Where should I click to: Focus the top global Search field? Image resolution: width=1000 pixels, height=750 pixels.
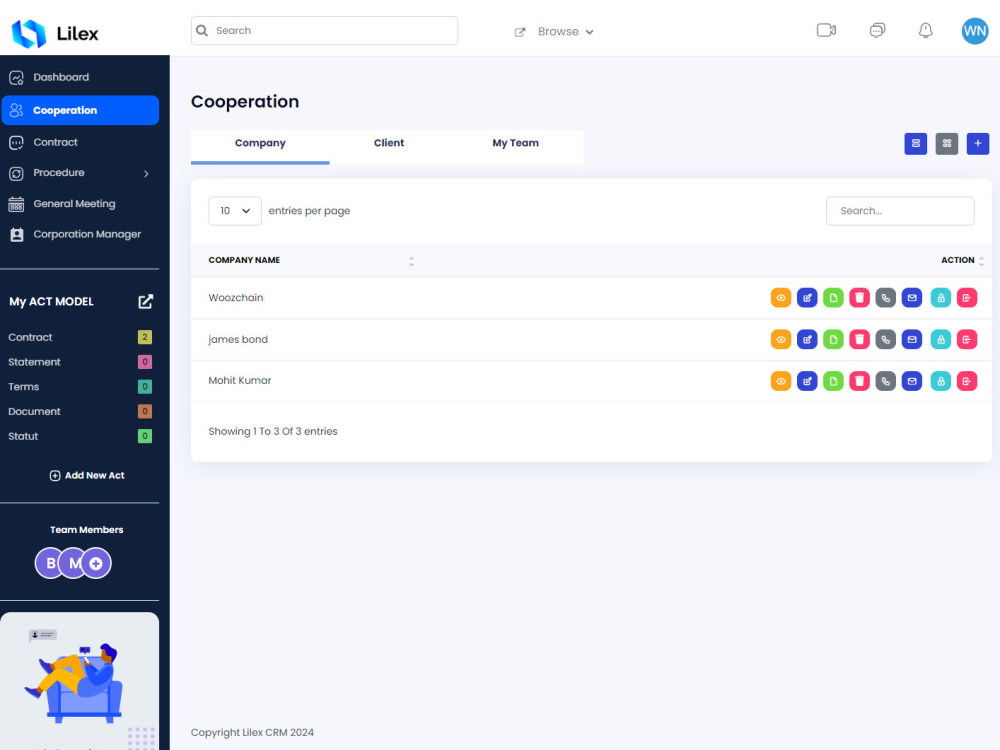[325, 31]
